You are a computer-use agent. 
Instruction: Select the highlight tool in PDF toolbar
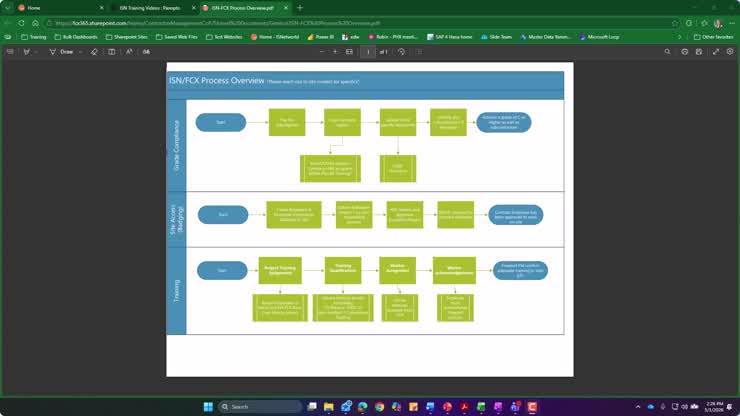click(26, 52)
